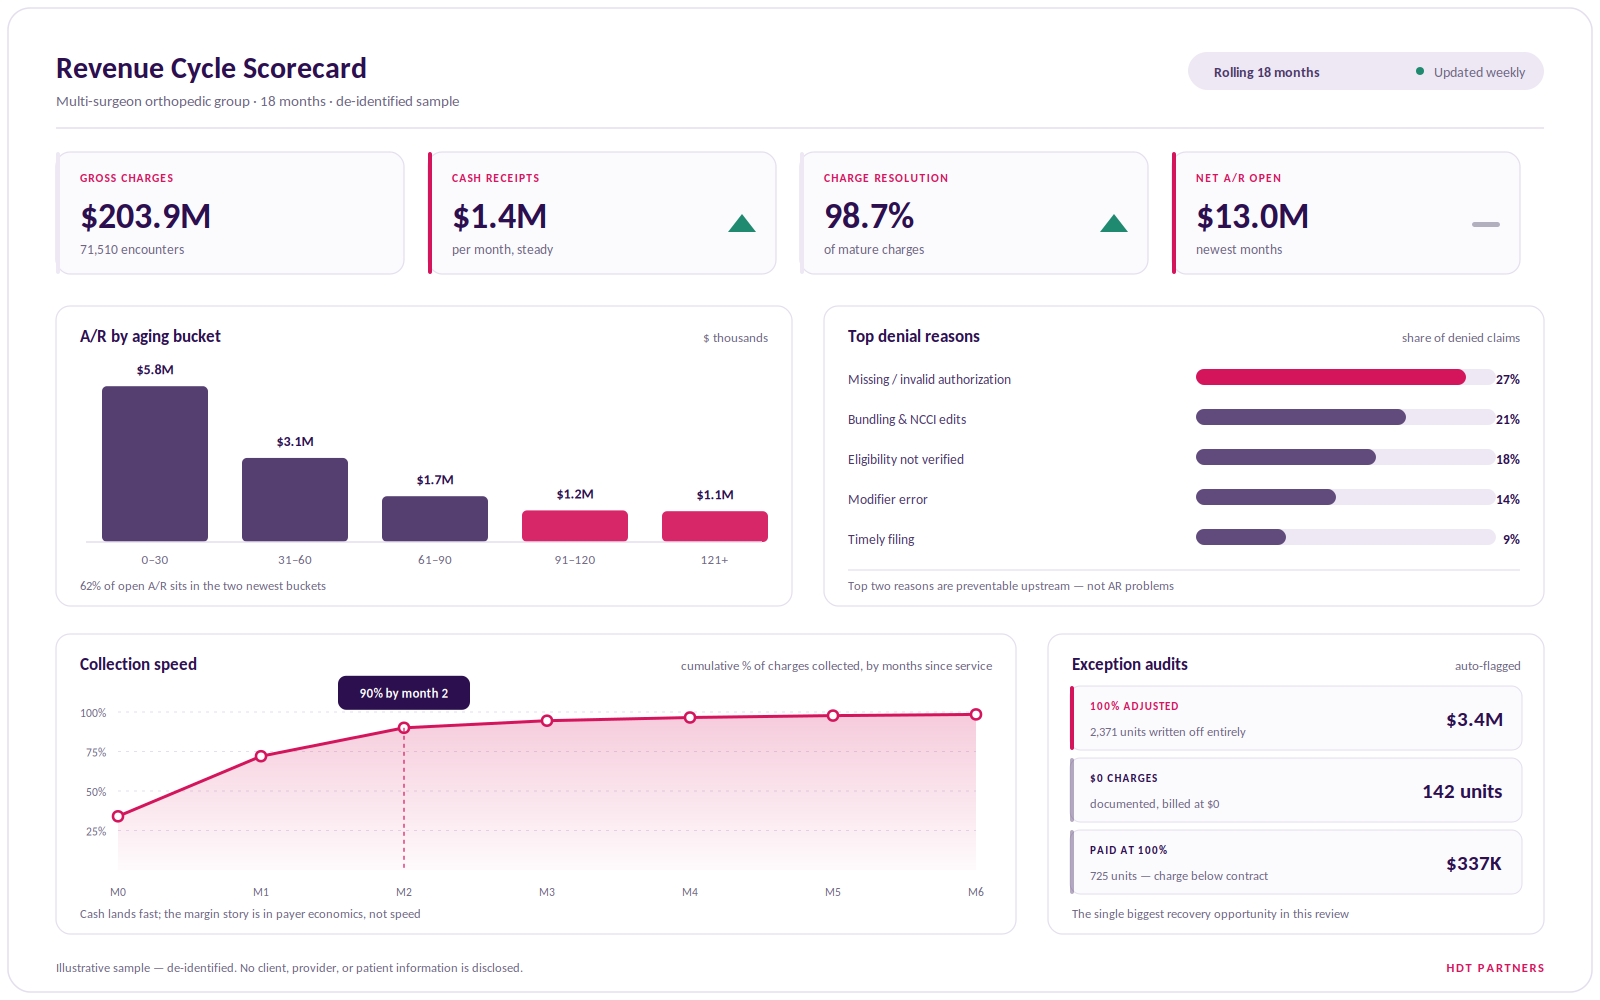Viewport: 1600px width, 1000px height.
Task: Click the $1.4M cash receipts value
Action: 500,216
